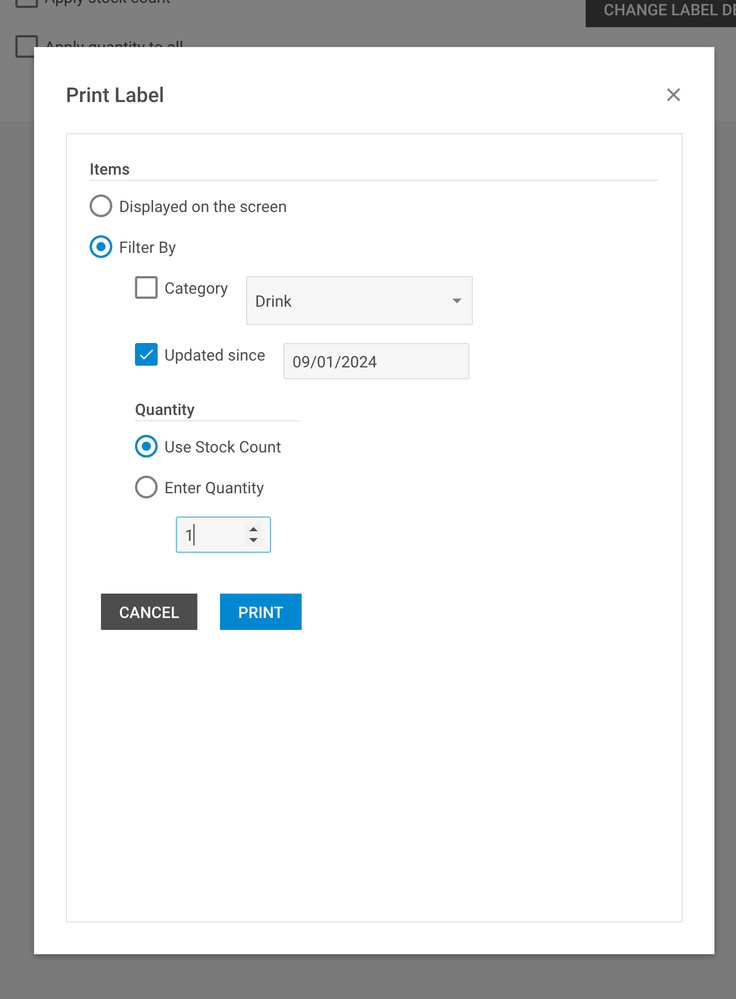
Task: Select the 'Enter Quantity' radio option
Action: click(146, 488)
